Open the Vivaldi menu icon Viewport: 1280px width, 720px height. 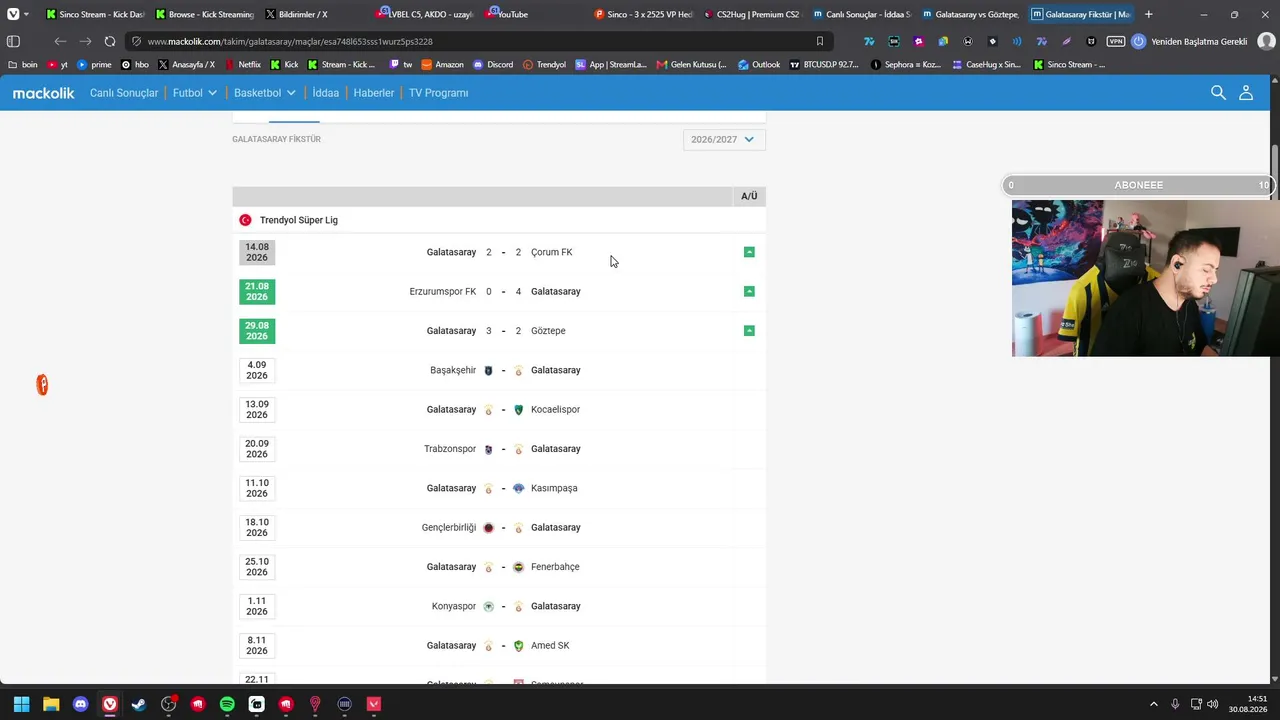[13, 14]
